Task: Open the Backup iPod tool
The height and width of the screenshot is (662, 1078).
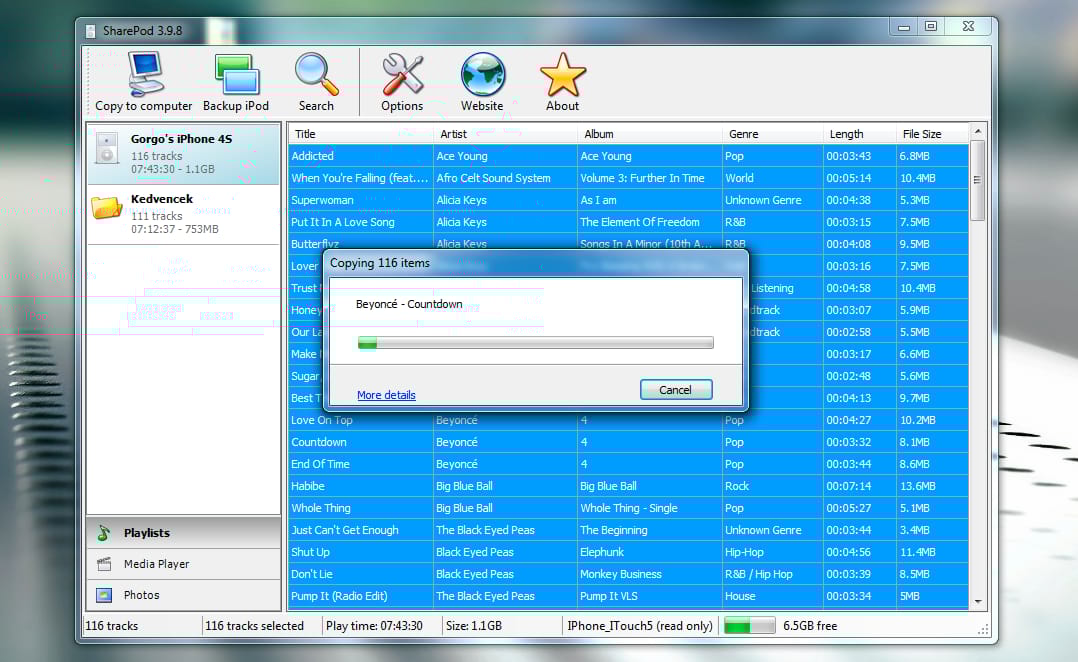Action: 236,74
